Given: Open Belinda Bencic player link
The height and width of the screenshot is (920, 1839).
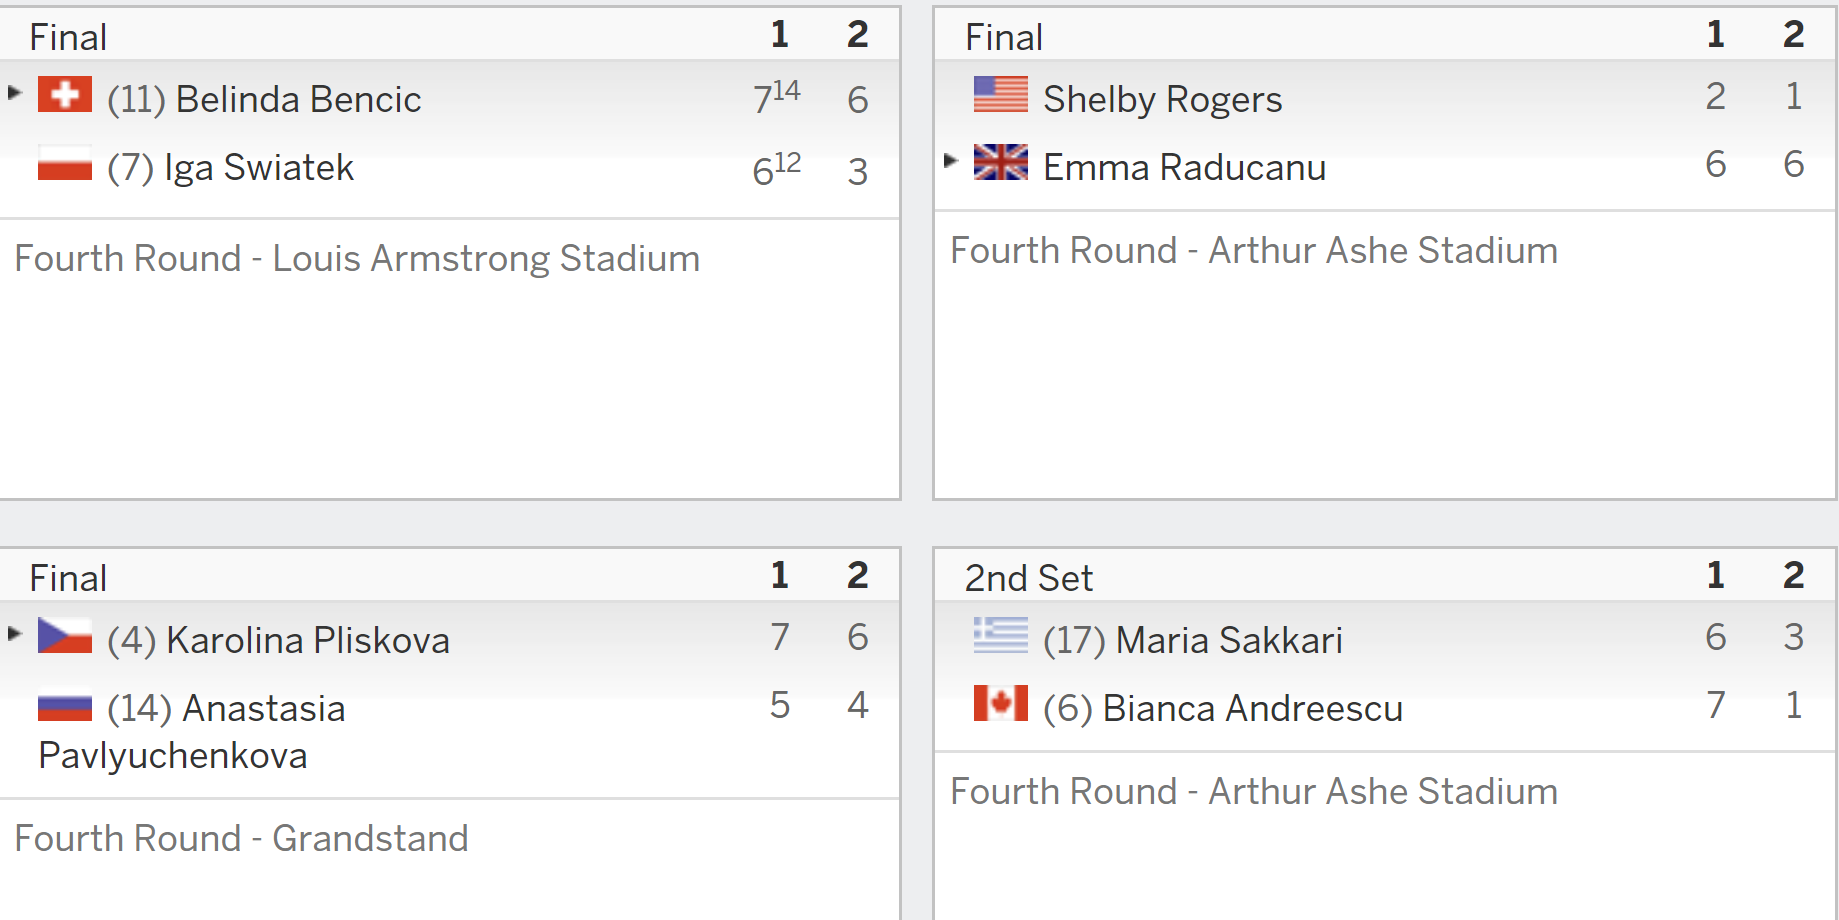Looking at the screenshot, I should coord(298,99).
